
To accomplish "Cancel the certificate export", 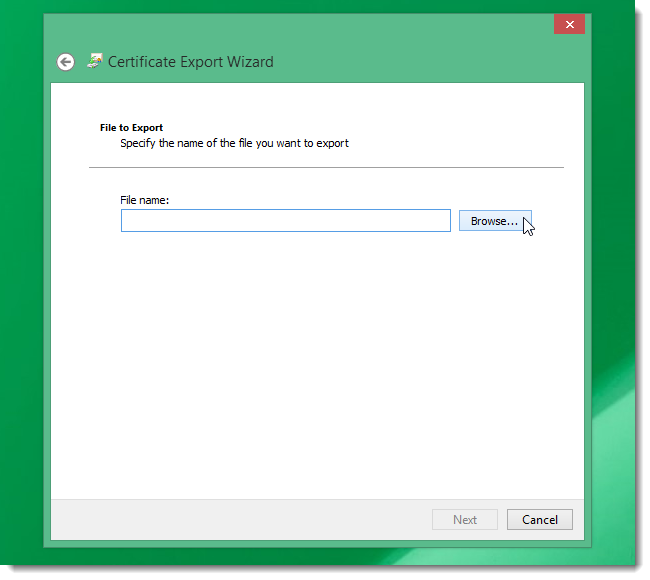I will pos(540,519).
